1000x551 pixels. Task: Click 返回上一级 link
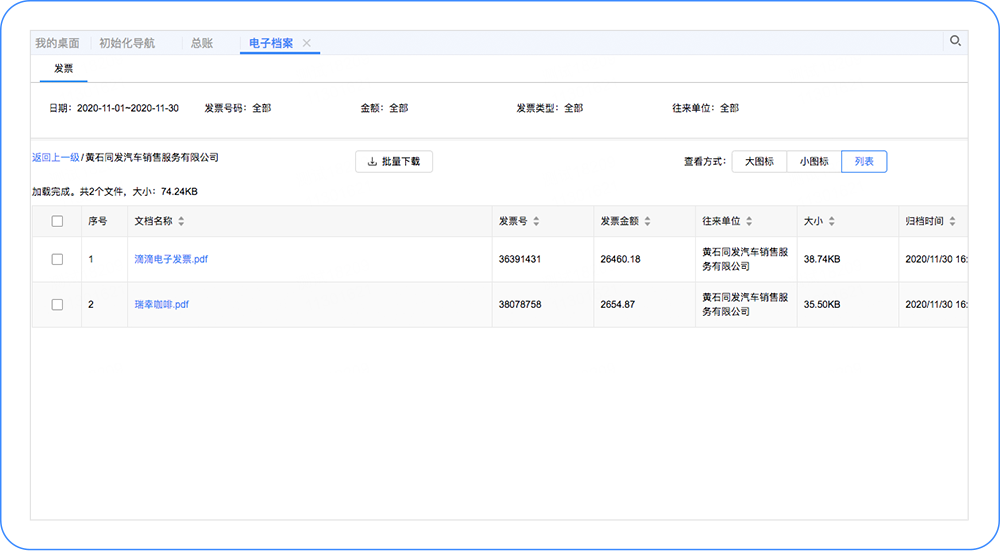55,157
